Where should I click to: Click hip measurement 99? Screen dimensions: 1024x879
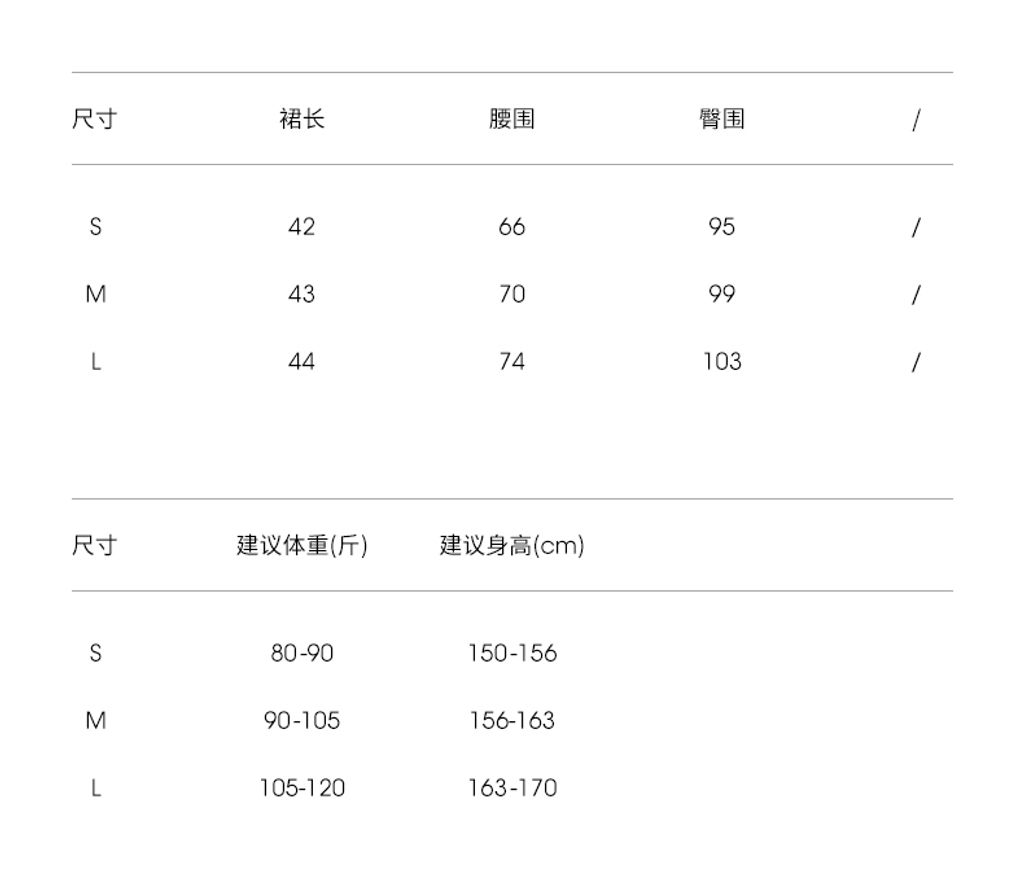click(x=721, y=294)
